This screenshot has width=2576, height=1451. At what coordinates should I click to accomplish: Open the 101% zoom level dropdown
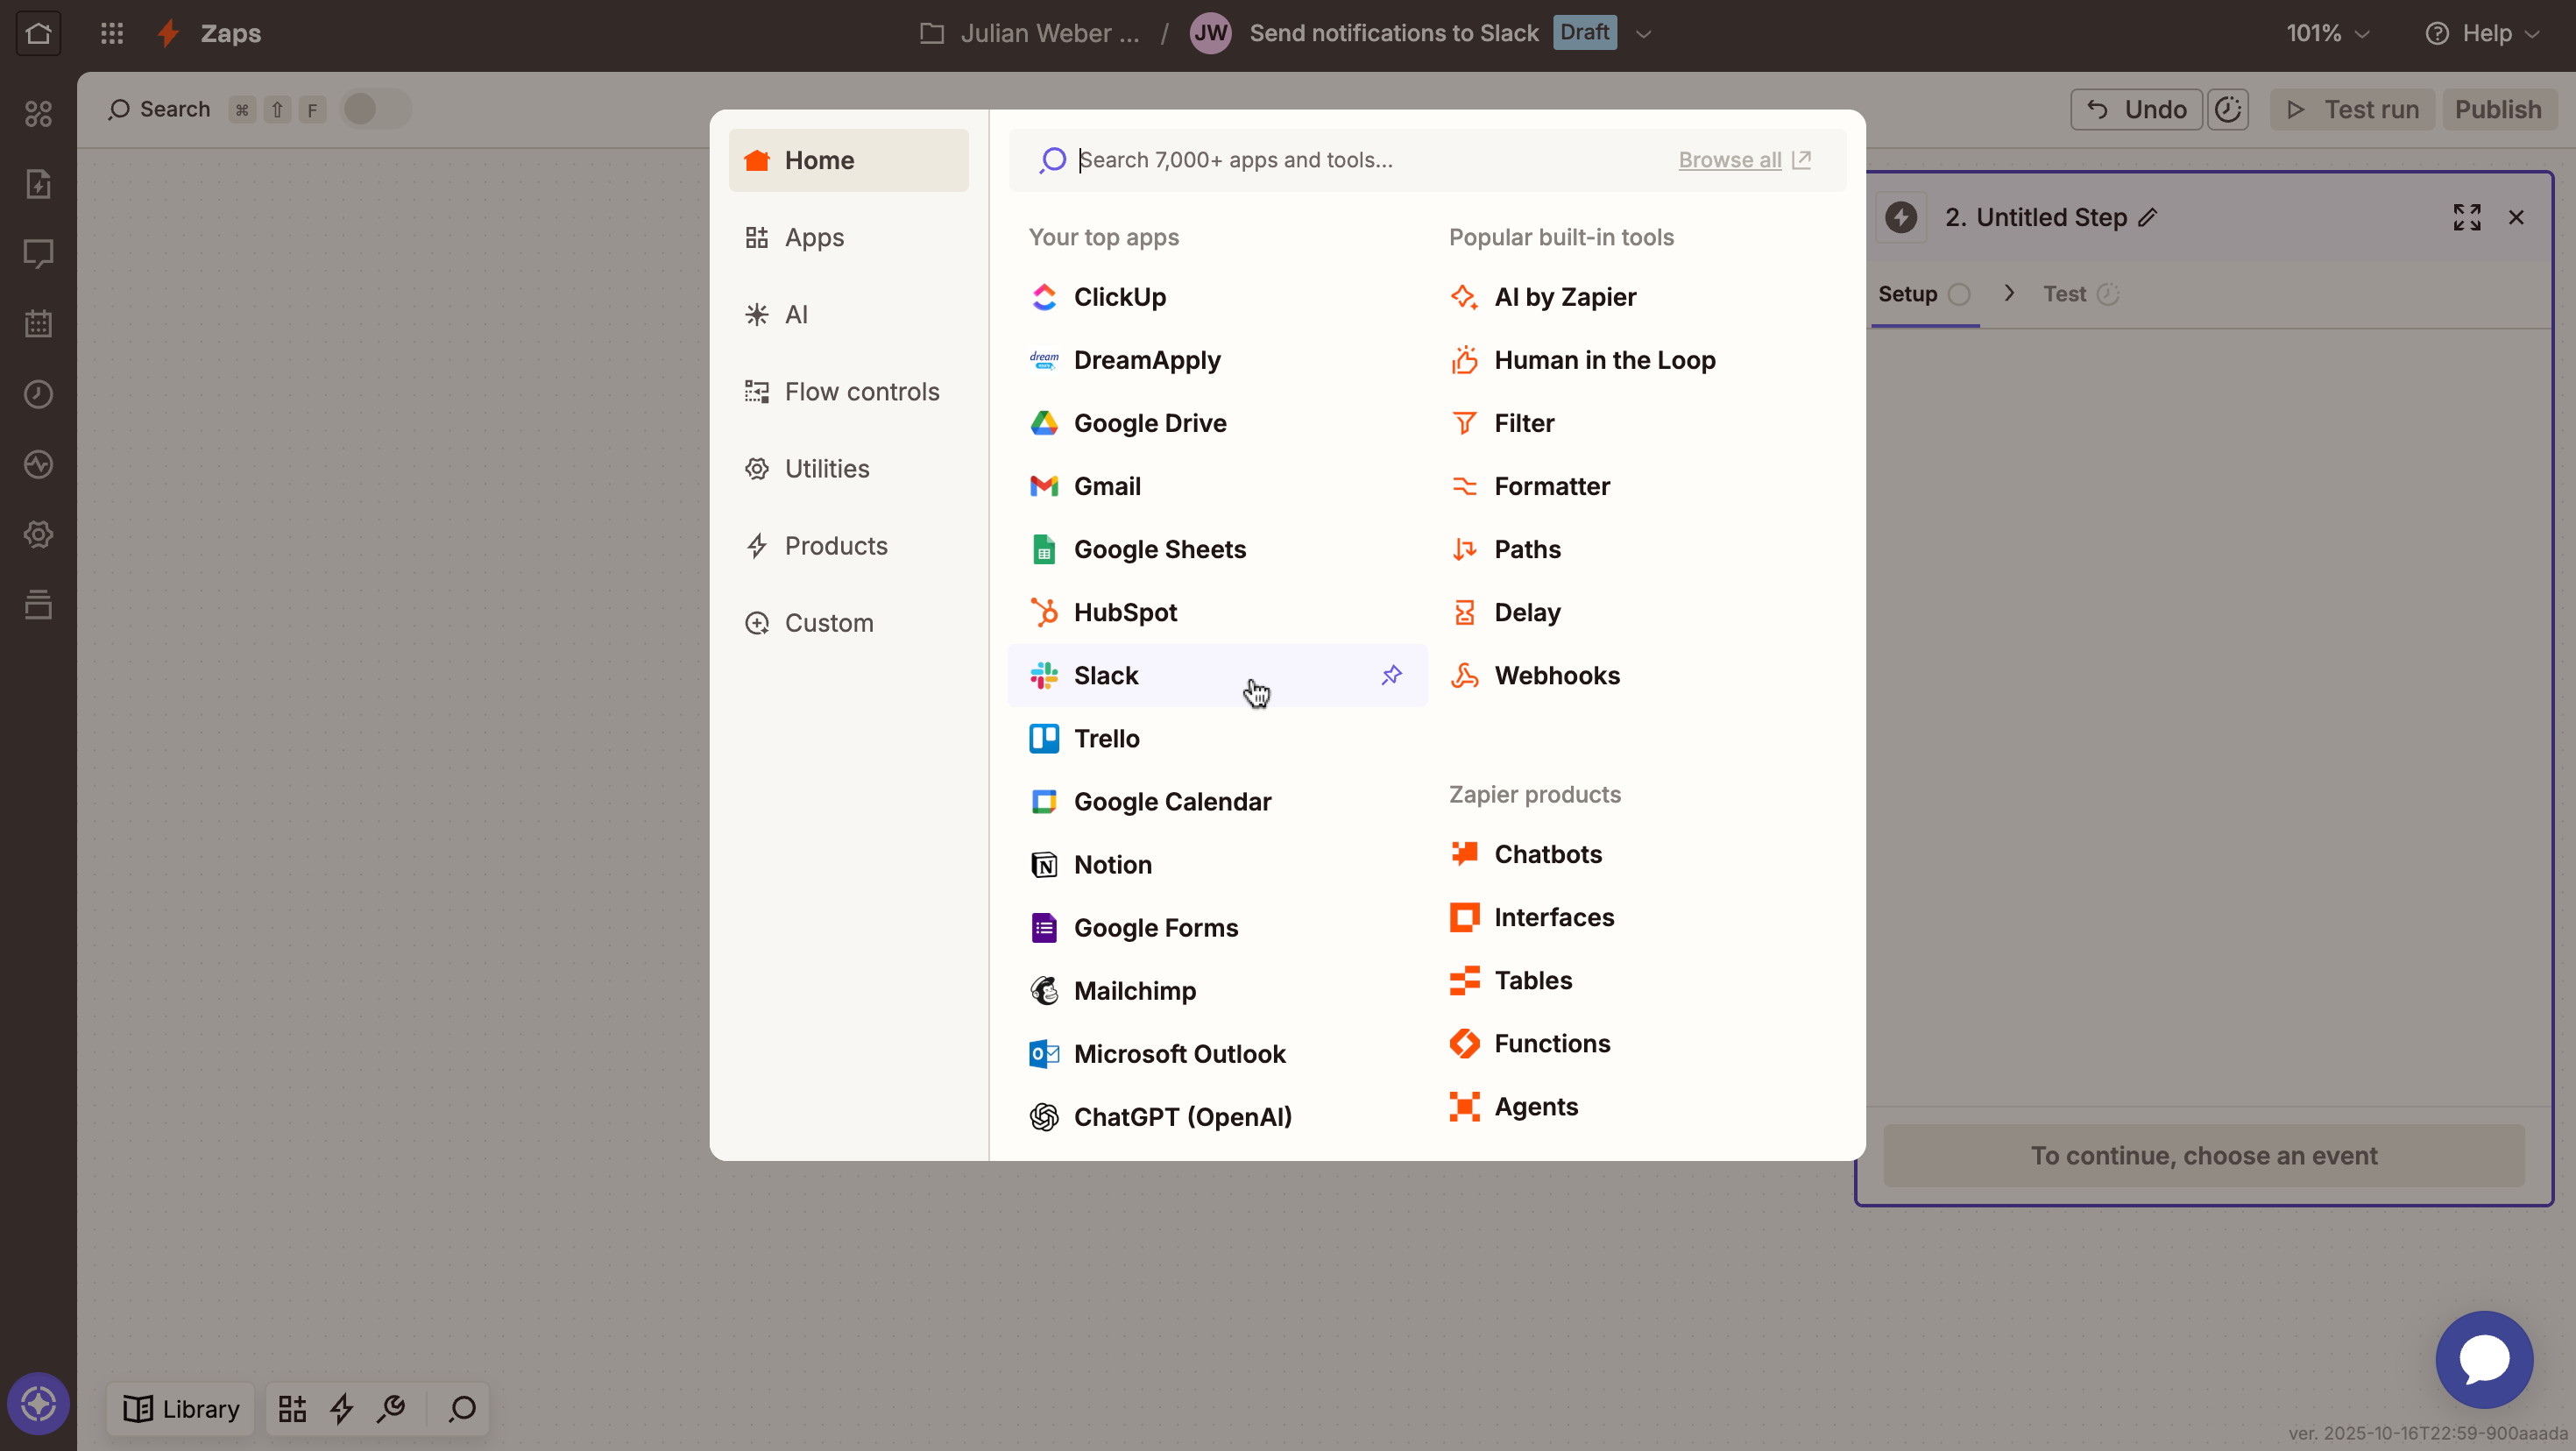pyautogui.click(x=2327, y=33)
